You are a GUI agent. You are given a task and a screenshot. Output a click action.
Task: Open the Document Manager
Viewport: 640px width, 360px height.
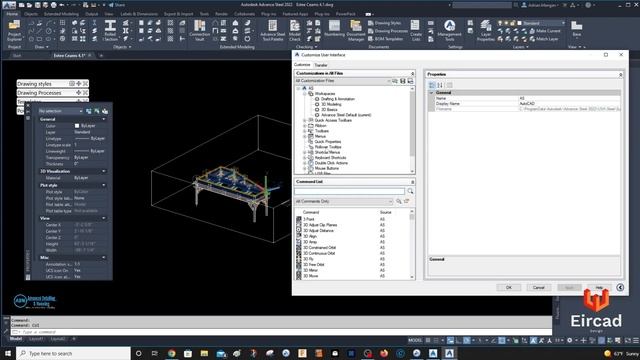click(x=356, y=31)
